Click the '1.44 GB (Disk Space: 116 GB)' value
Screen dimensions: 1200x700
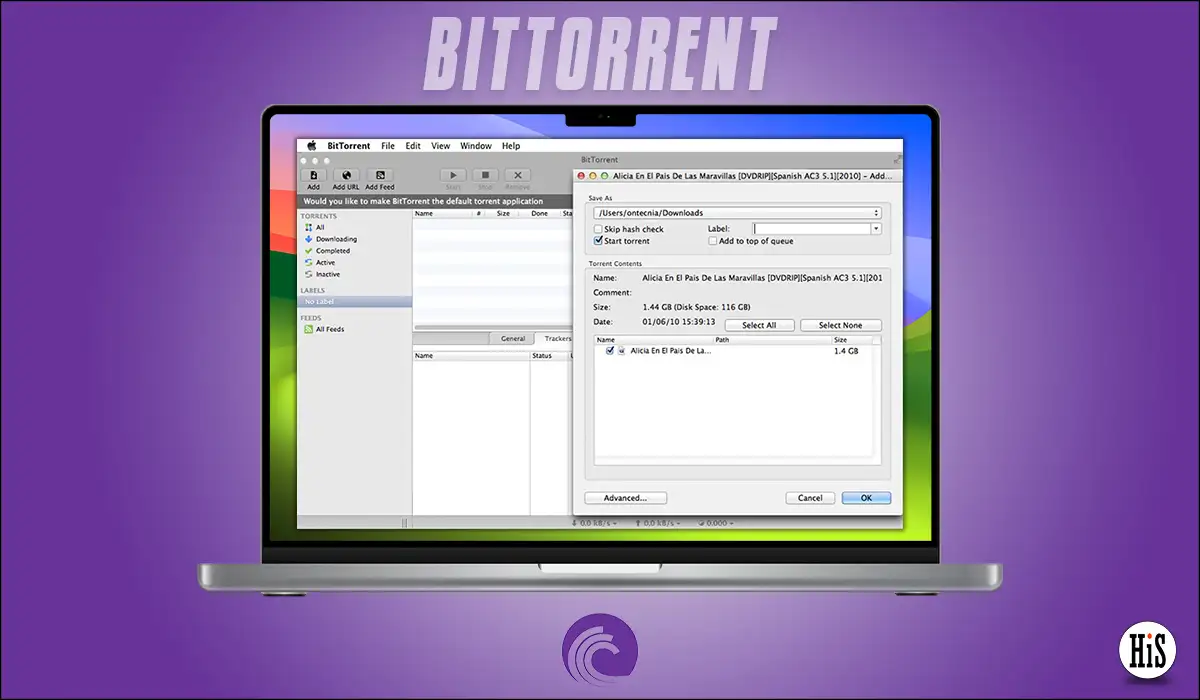click(695, 307)
